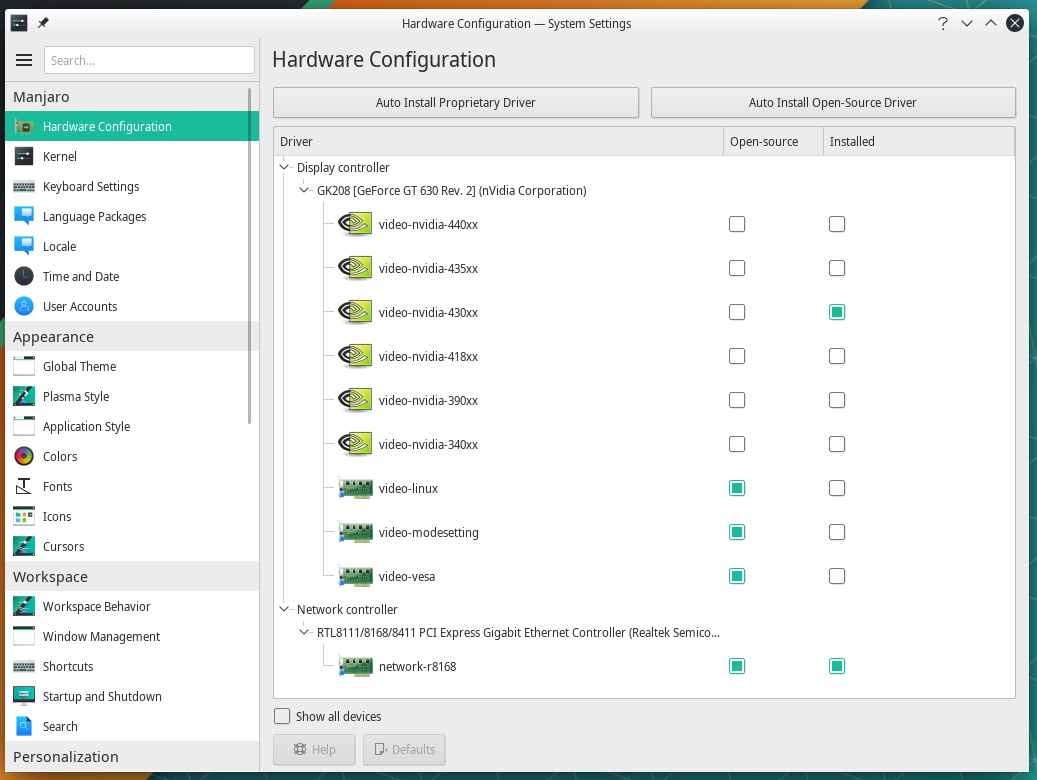This screenshot has height=780, width=1037.
Task: Click Auto Install Proprietary Driver button
Action: 456,103
